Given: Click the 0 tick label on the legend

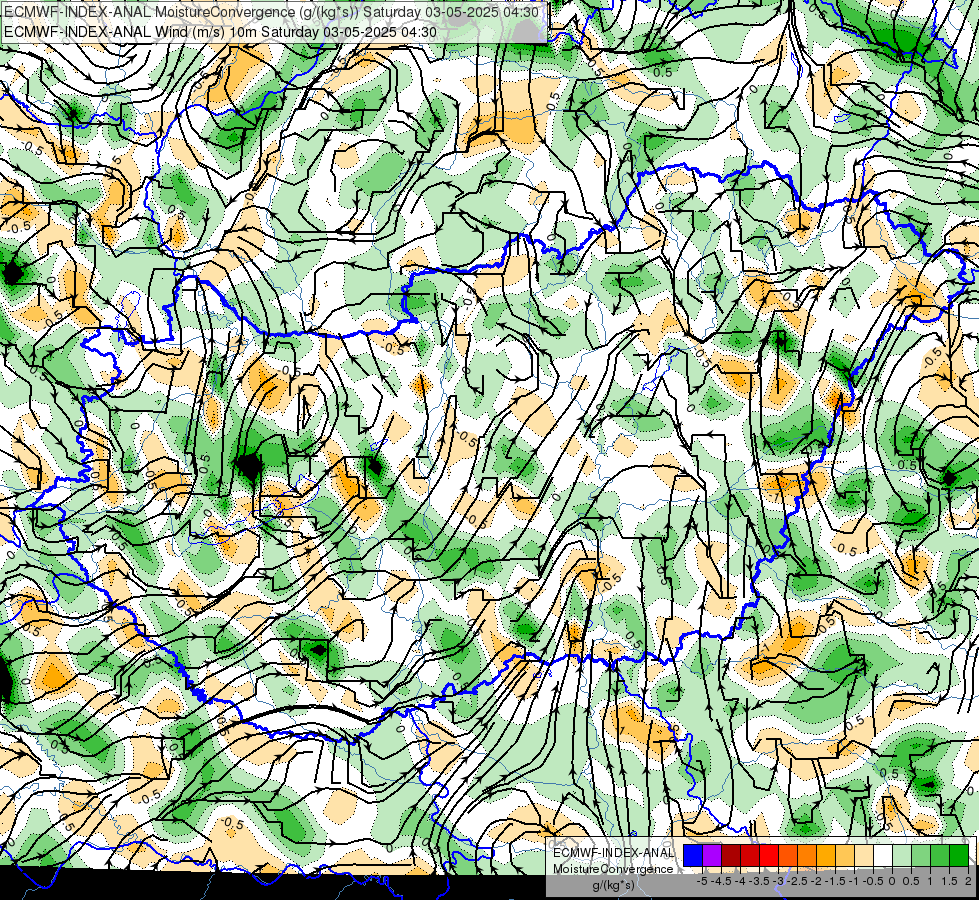Looking at the screenshot, I should (x=892, y=881).
